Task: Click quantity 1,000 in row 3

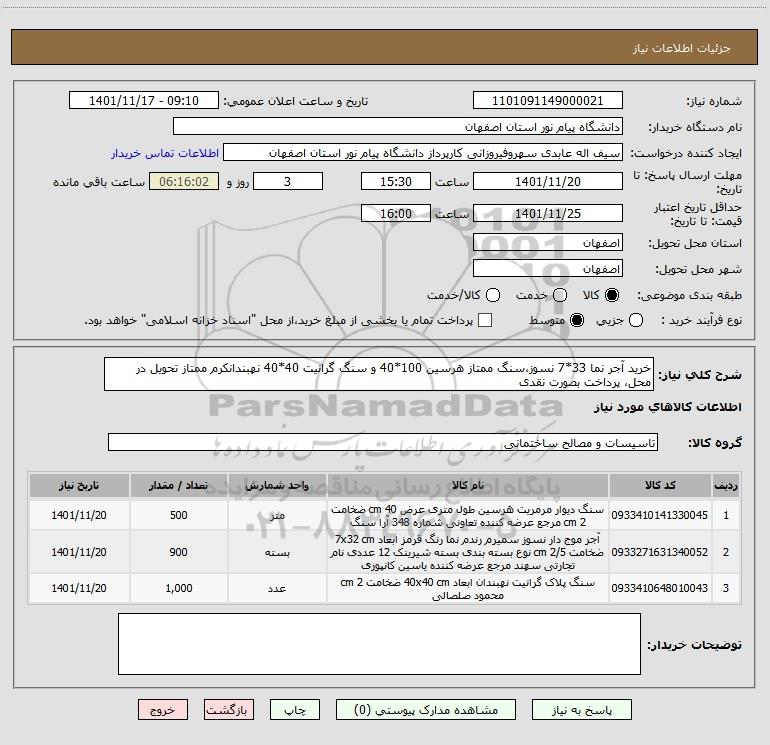Action: point(178,588)
